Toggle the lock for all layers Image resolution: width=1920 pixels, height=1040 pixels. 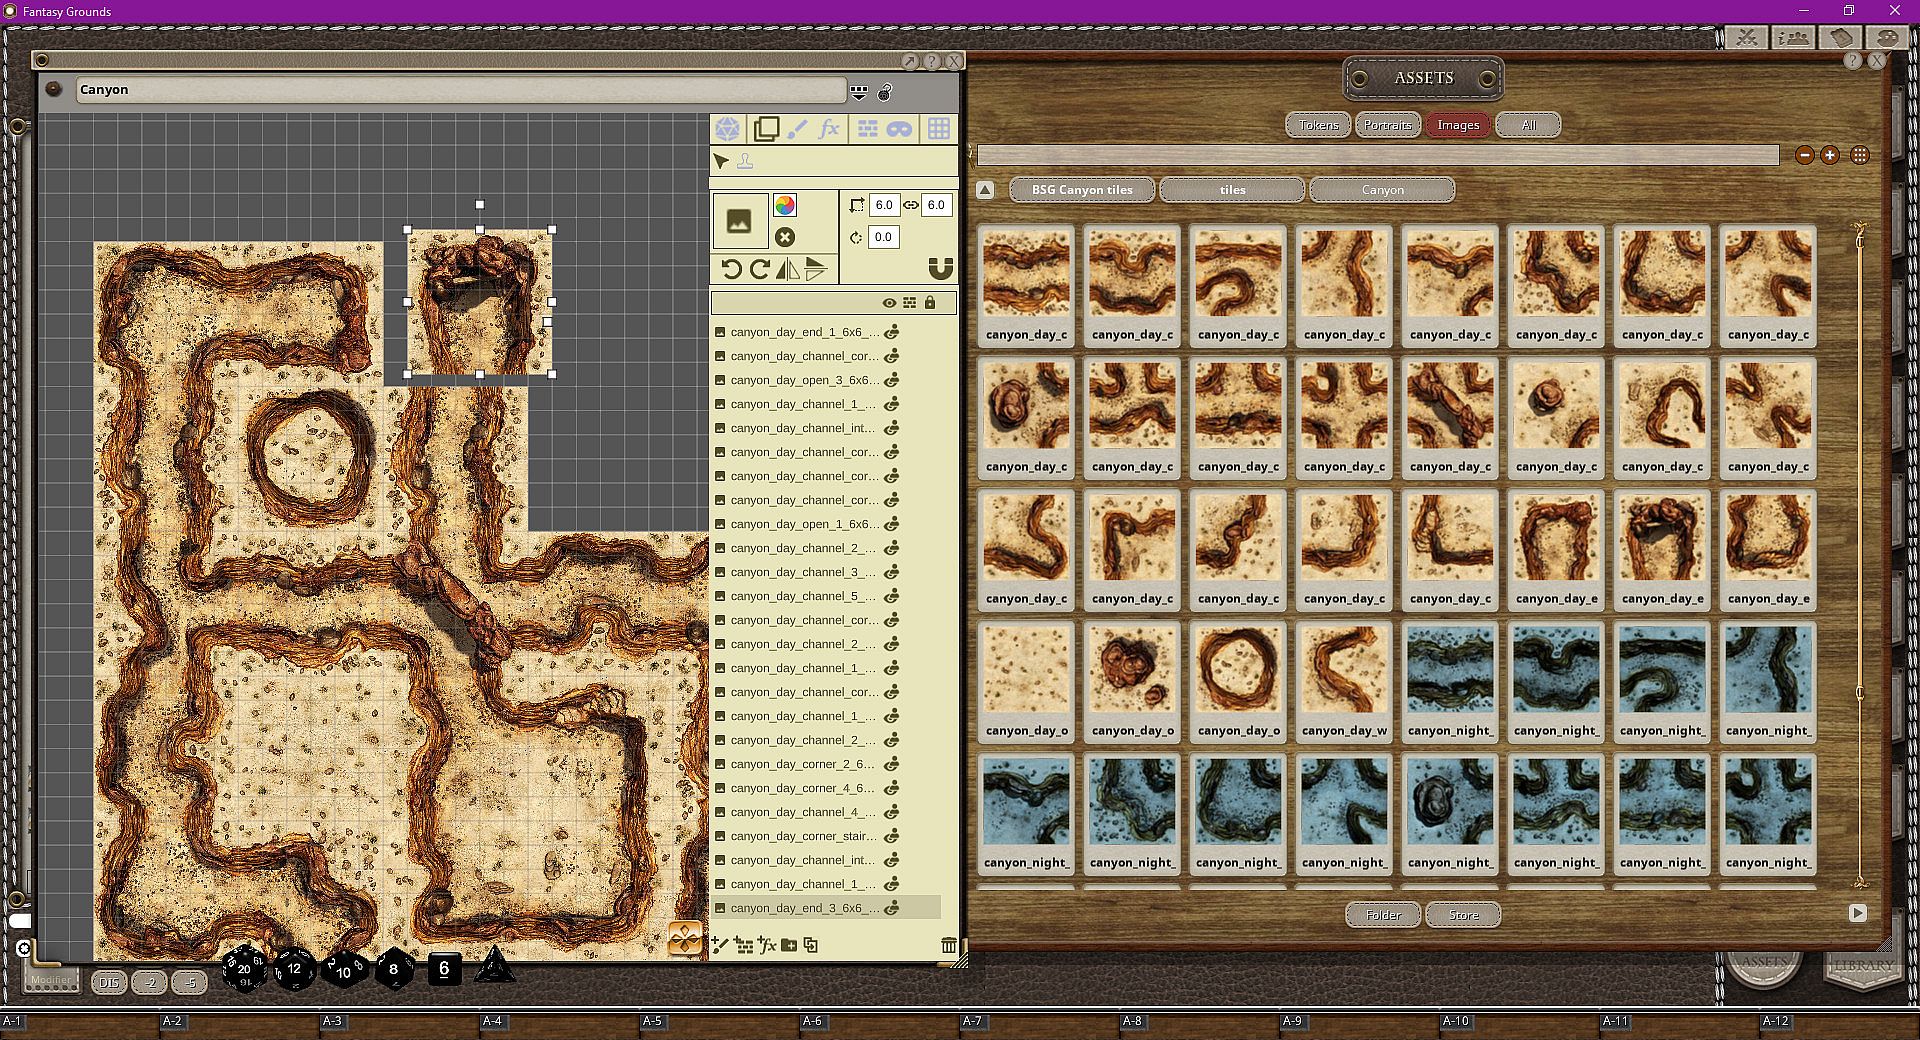(930, 303)
